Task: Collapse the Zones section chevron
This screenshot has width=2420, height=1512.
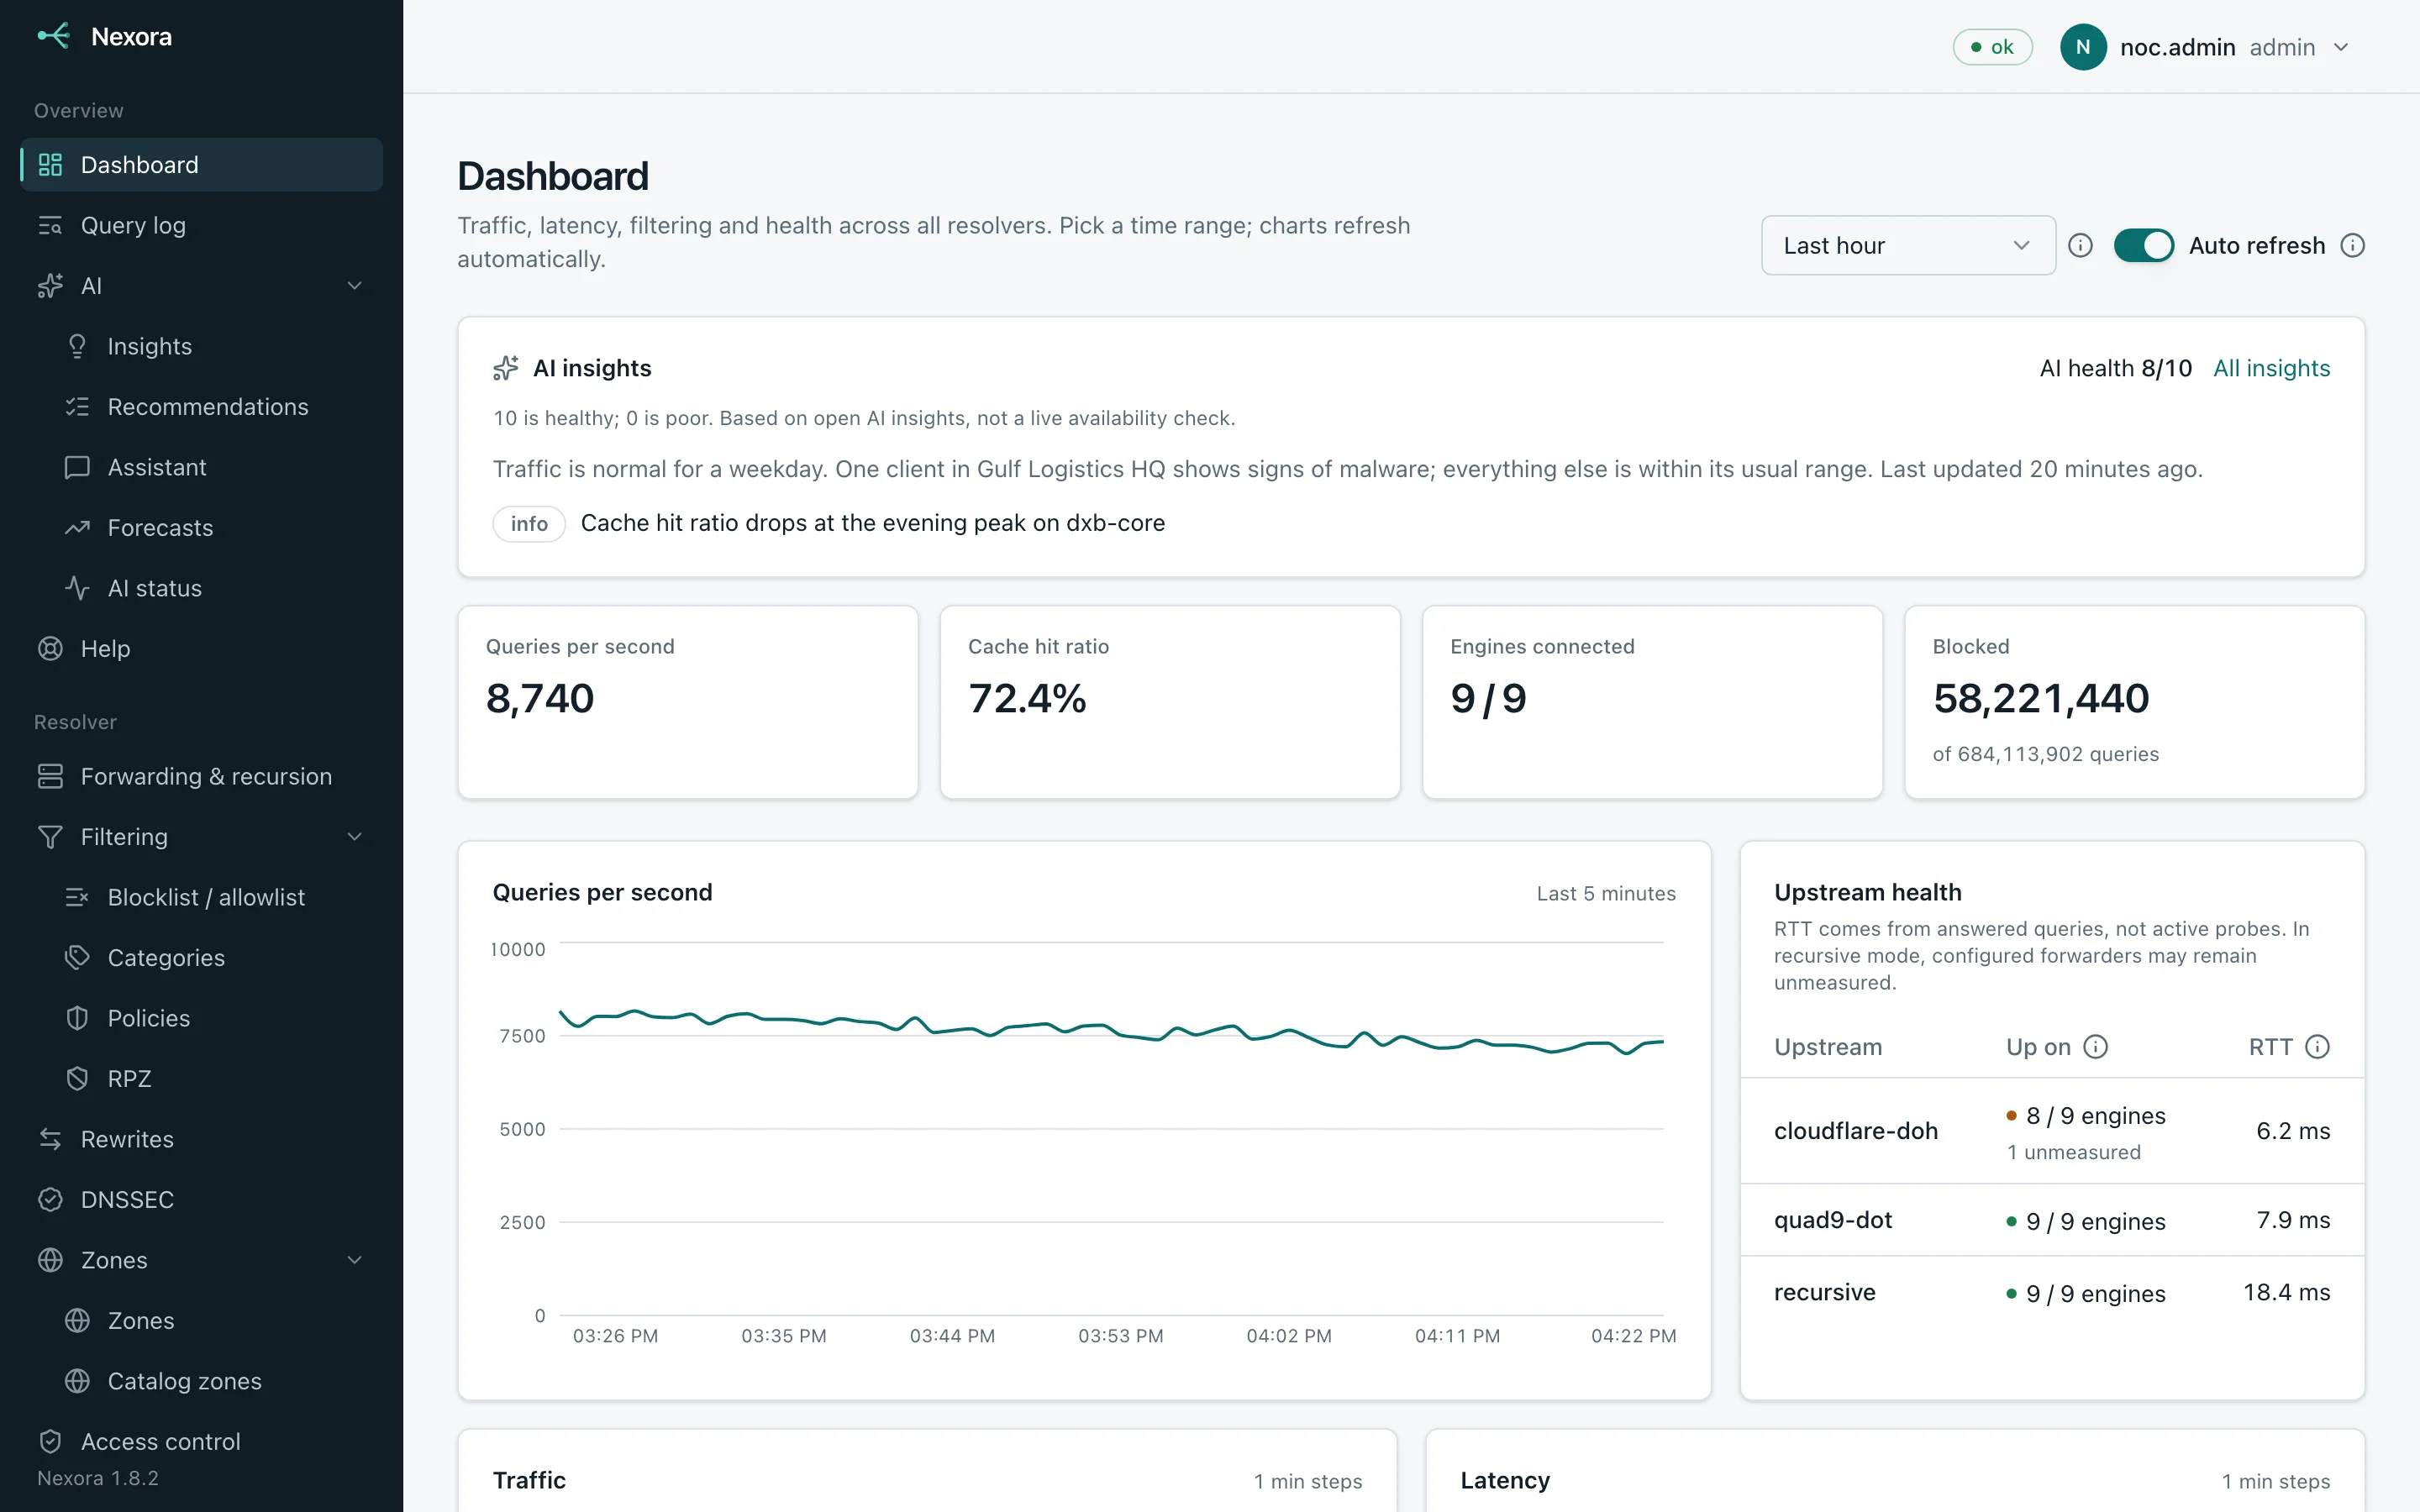Action: [x=354, y=1261]
